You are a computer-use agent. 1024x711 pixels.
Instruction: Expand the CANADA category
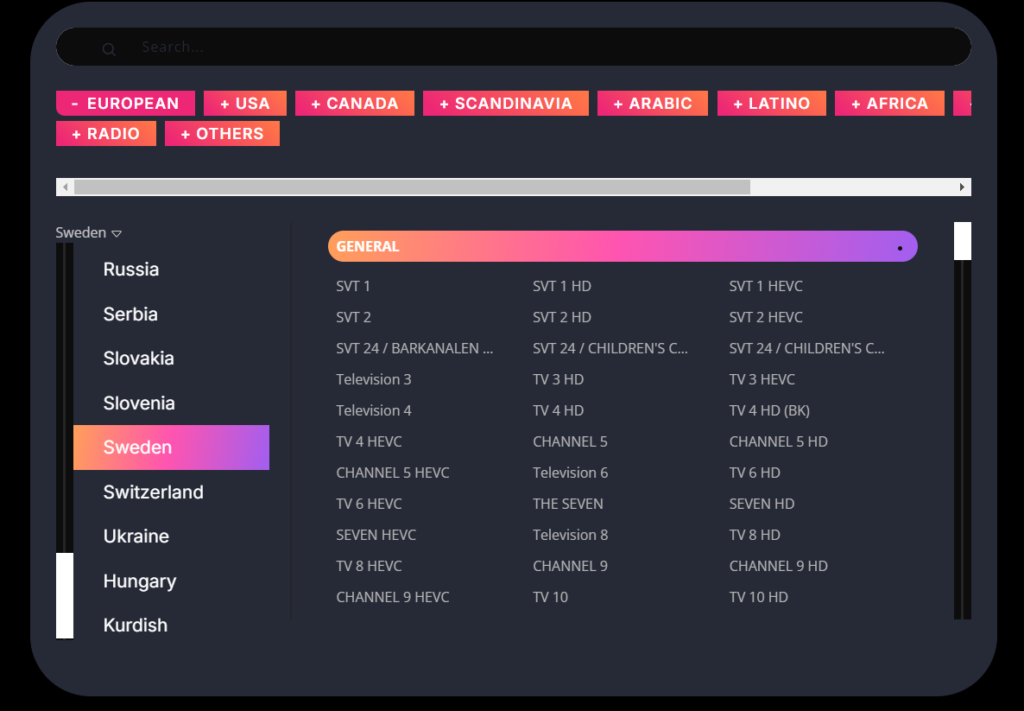pos(355,103)
